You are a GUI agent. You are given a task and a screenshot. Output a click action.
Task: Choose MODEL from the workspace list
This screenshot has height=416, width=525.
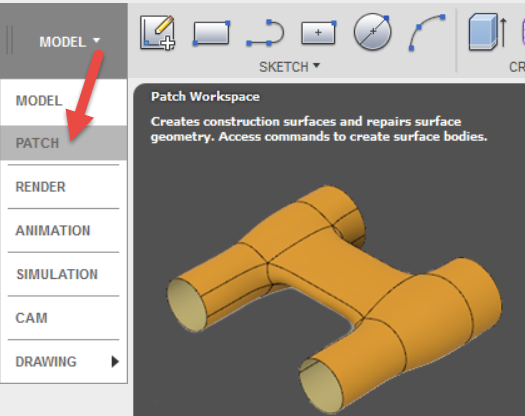tap(64, 101)
